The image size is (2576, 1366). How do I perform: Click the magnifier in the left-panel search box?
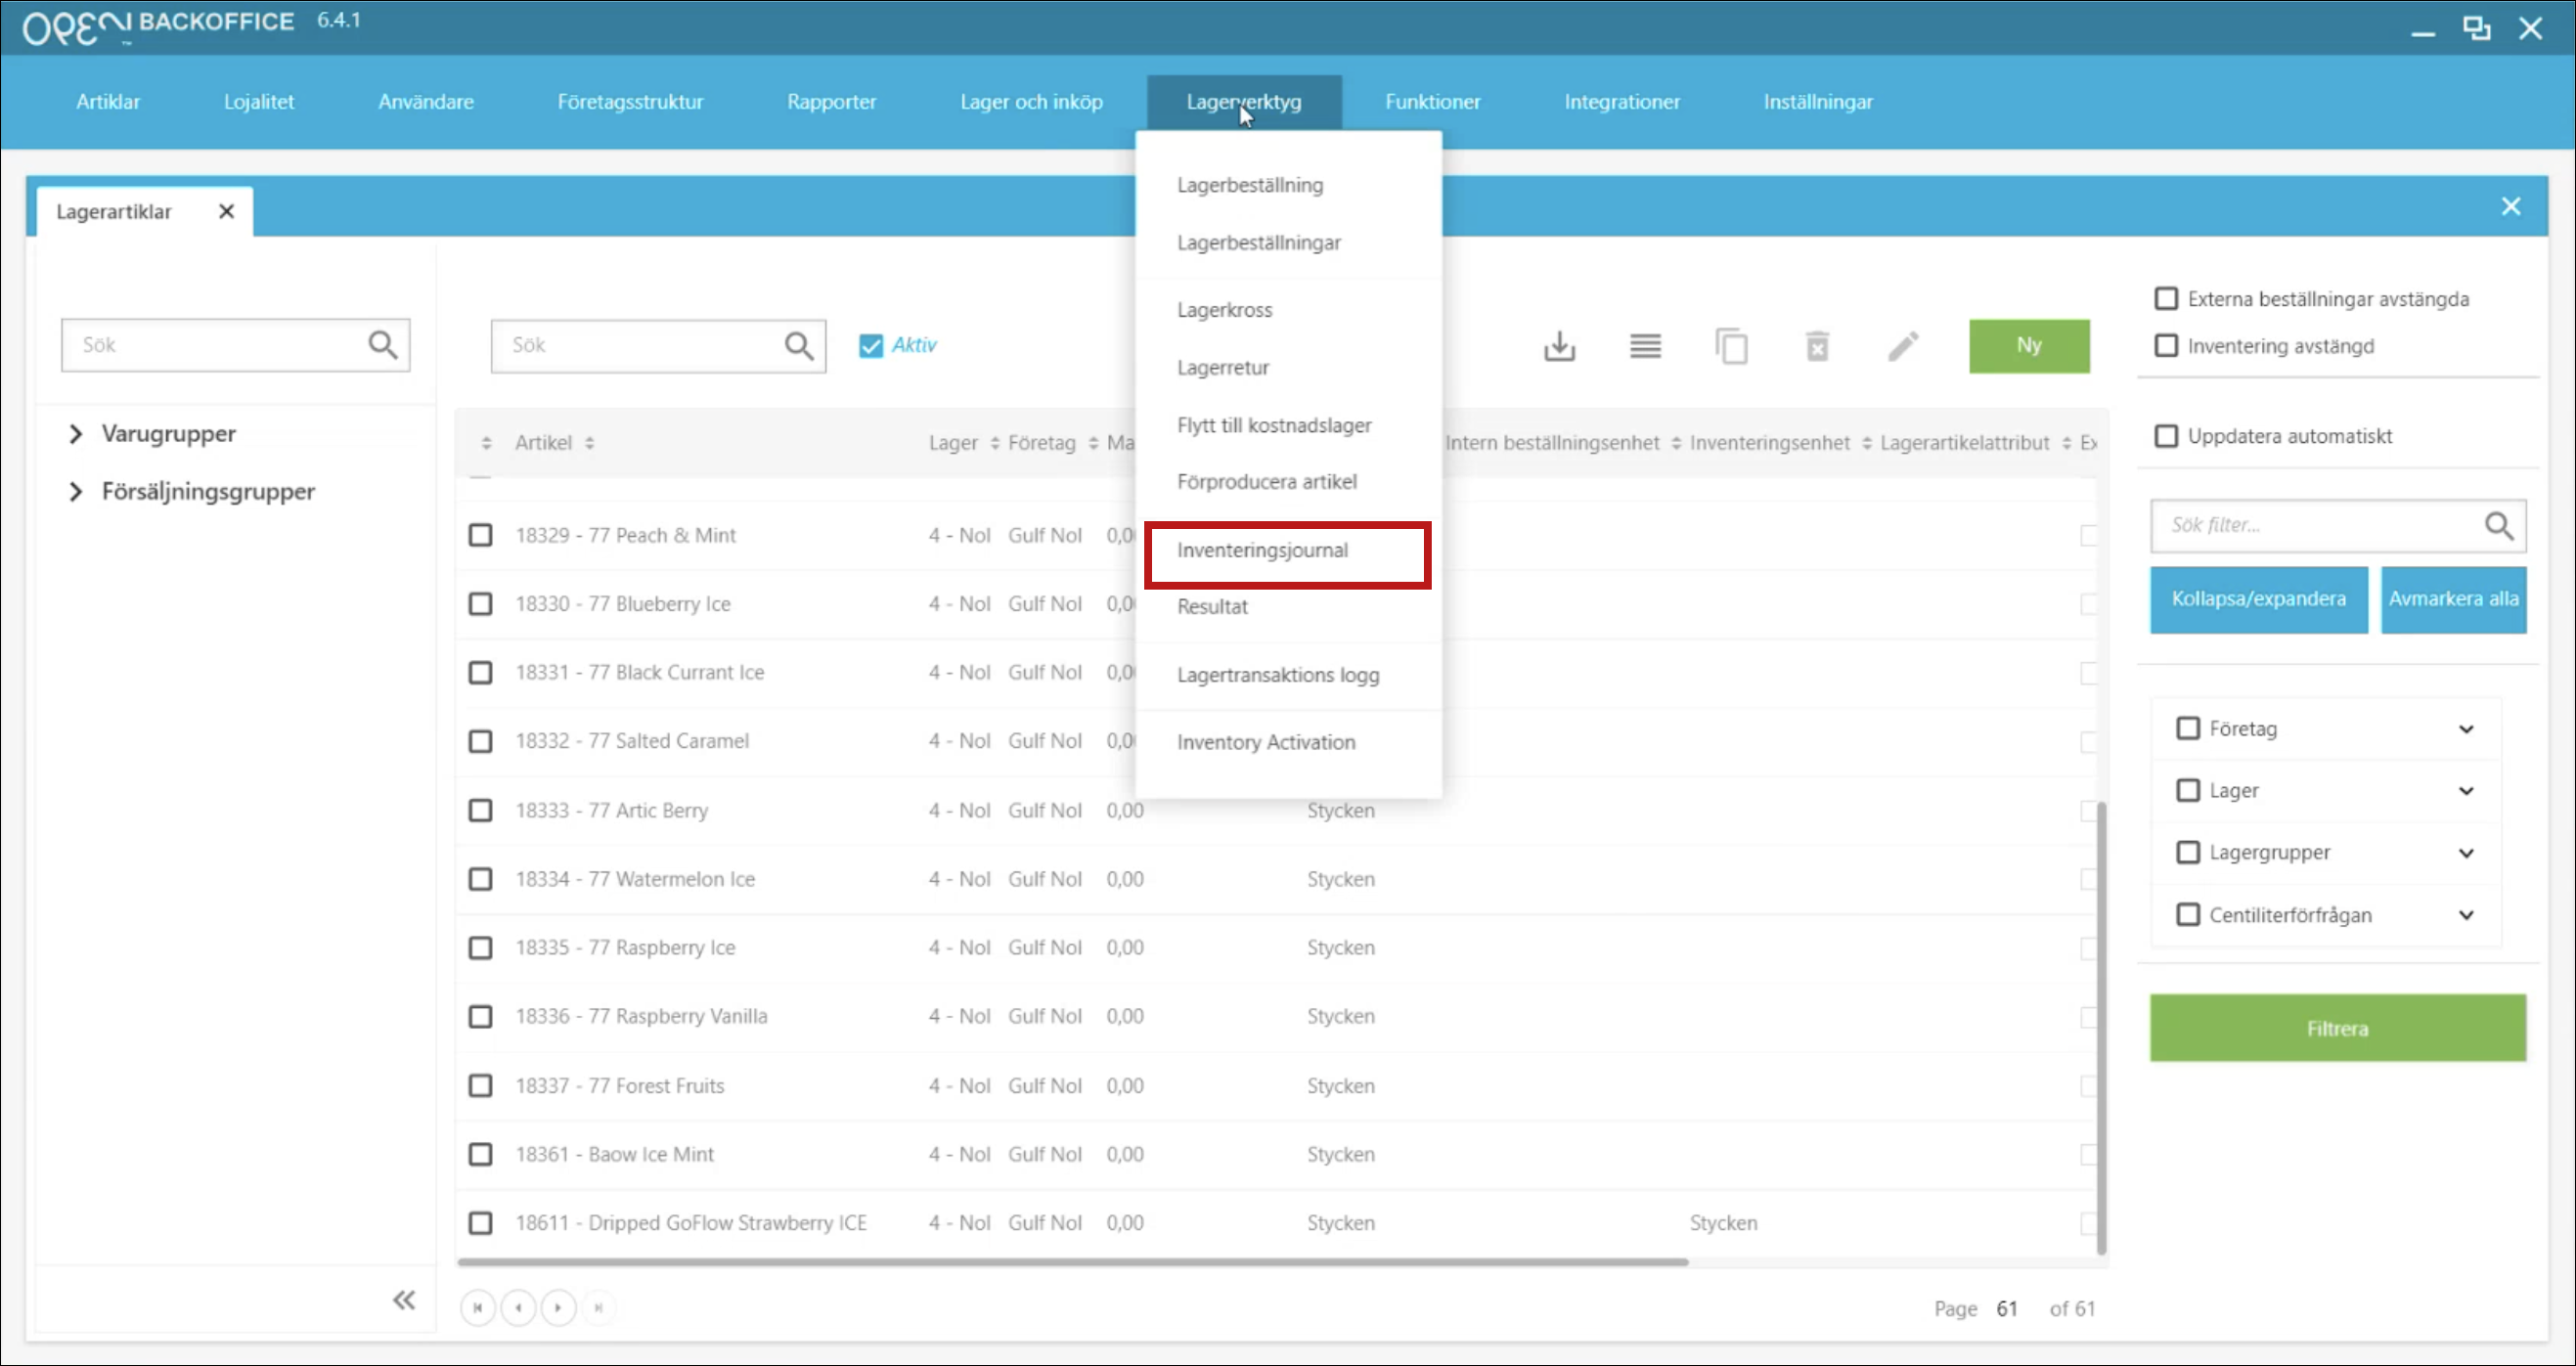tap(382, 345)
